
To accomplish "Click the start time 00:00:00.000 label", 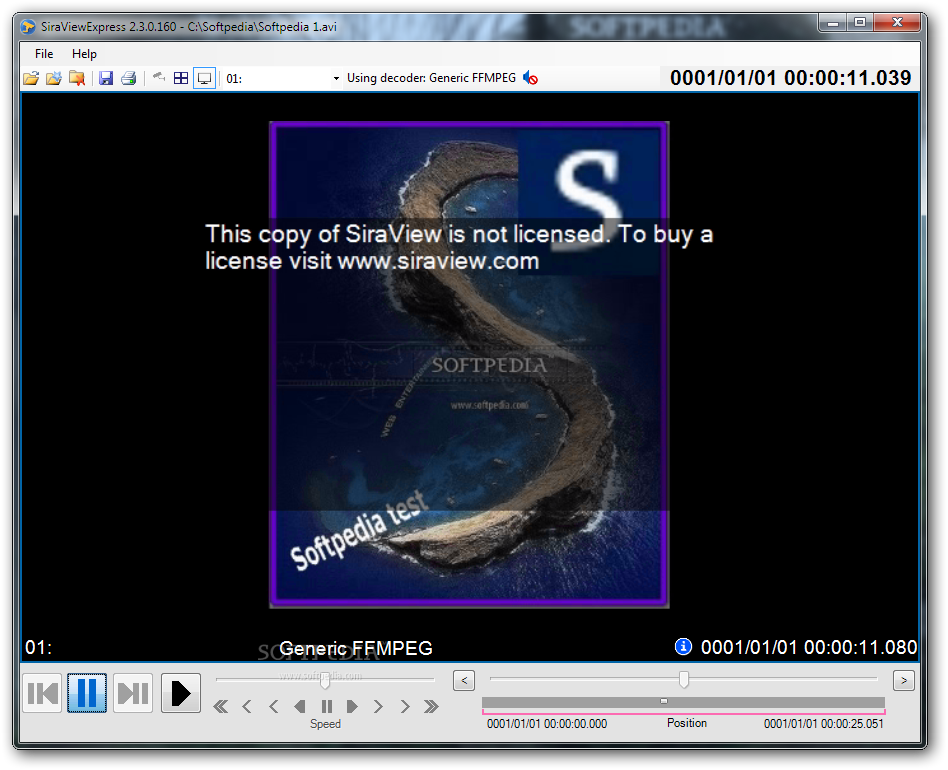I will (x=547, y=723).
